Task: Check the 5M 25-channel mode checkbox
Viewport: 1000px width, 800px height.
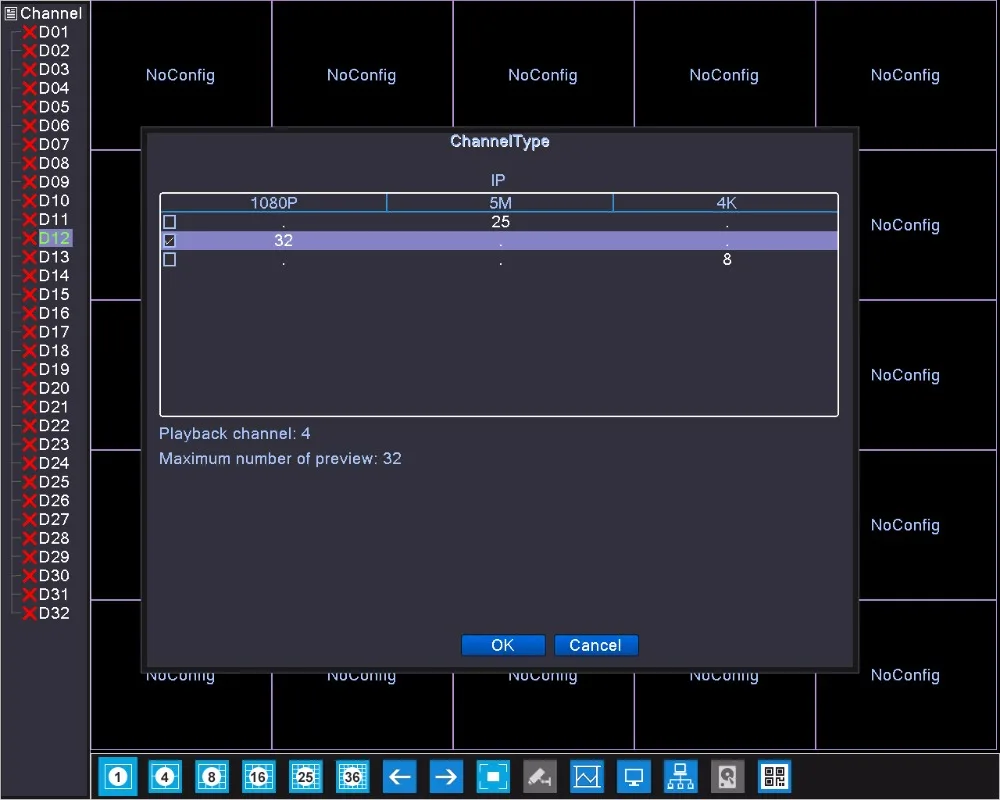Action: (x=170, y=222)
